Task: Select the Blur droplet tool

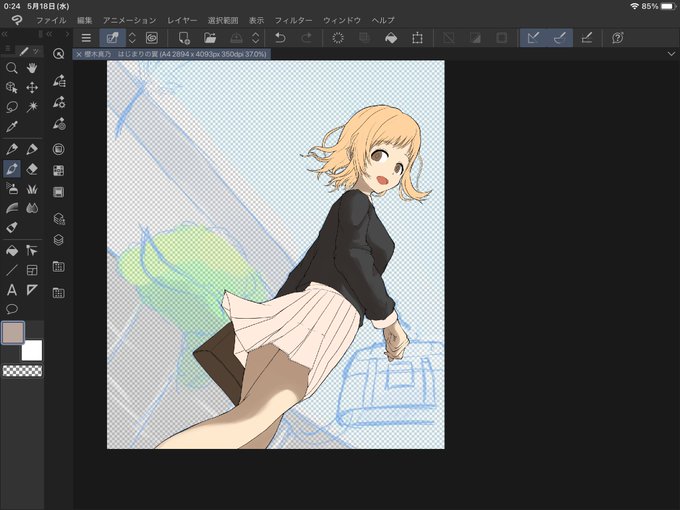Action: tap(32, 208)
